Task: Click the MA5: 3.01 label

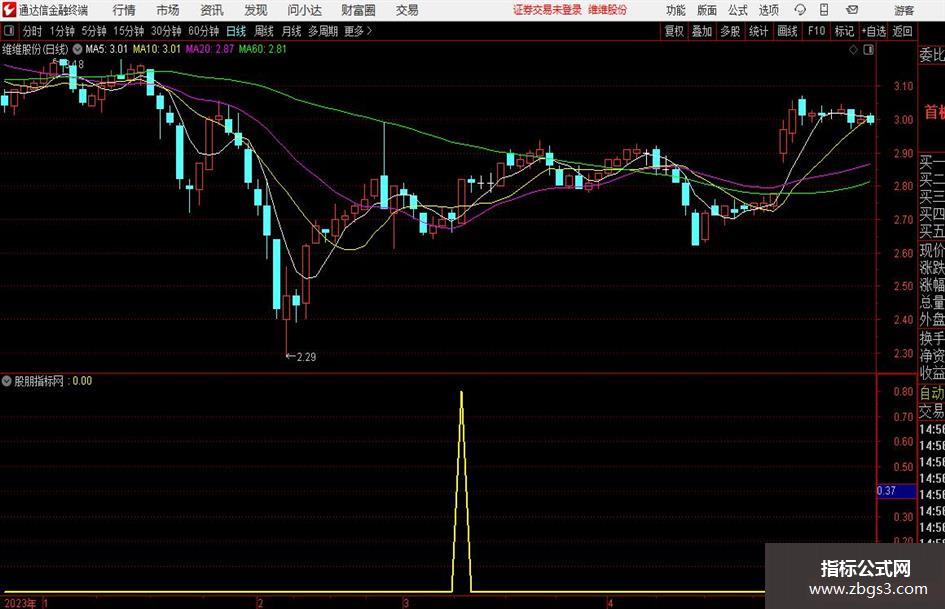Action: pyautogui.click(x=107, y=49)
